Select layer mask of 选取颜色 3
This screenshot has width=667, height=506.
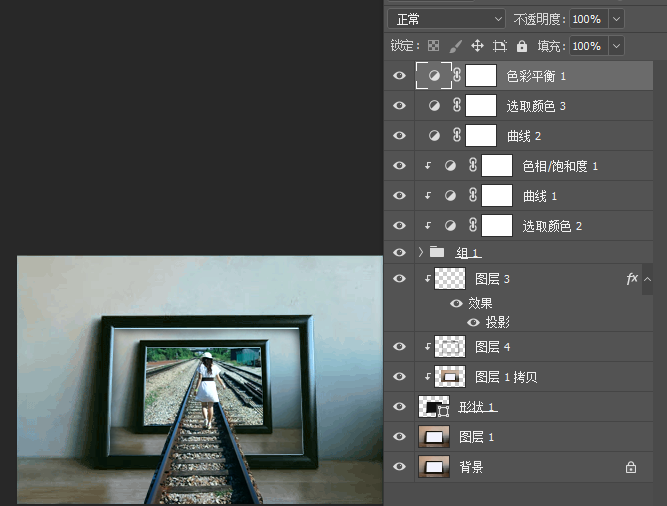481,105
